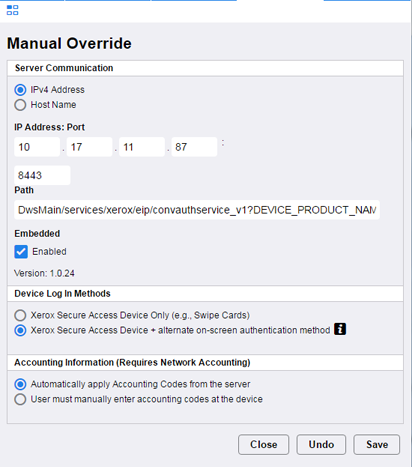Image resolution: width=412 pixels, height=467 pixels.
Task: Click the Close button
Action: pyautogui.click(x=263, y=444)
